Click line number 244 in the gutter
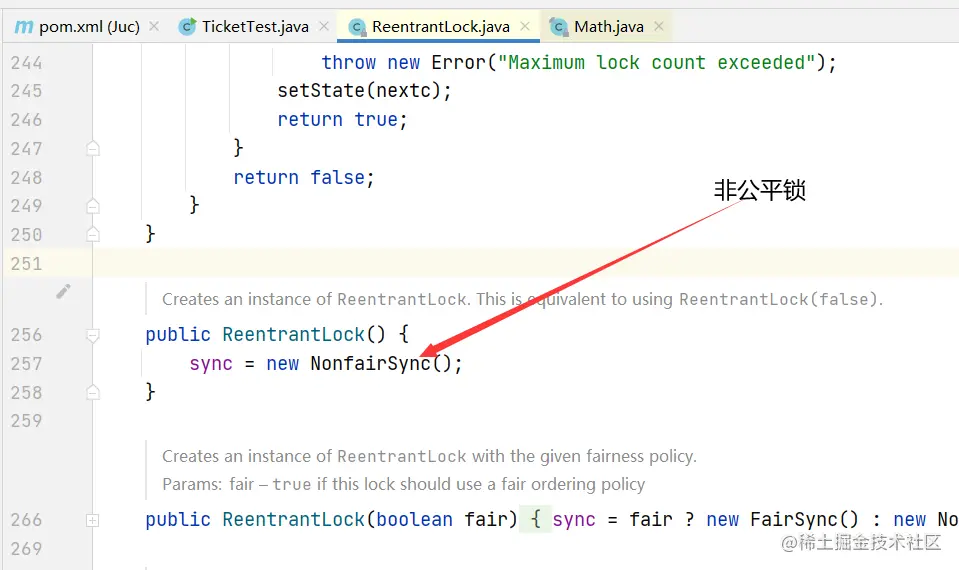Viewport: 959px width, 570px height. tap(26, 62)
